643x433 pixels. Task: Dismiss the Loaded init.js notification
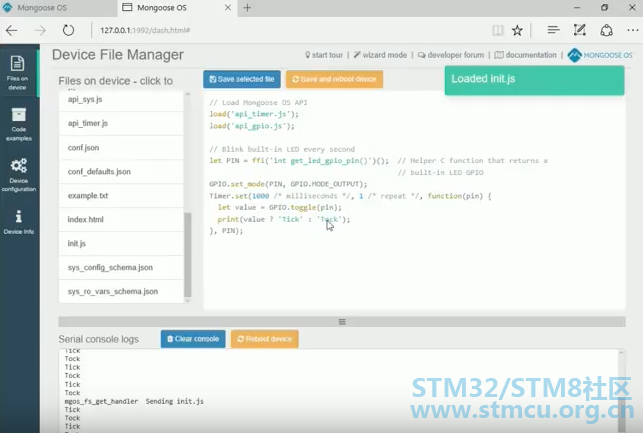click(534, 80)
